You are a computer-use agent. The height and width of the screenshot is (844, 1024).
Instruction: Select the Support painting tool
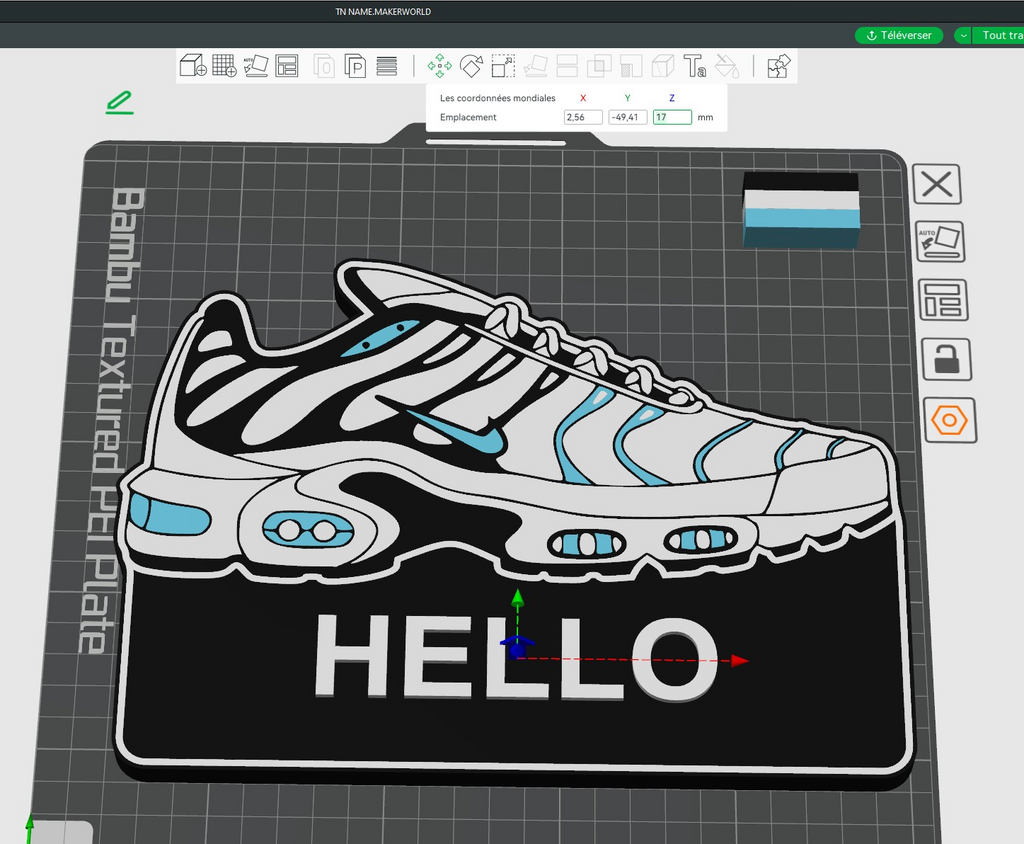click(x=631, y=66)
